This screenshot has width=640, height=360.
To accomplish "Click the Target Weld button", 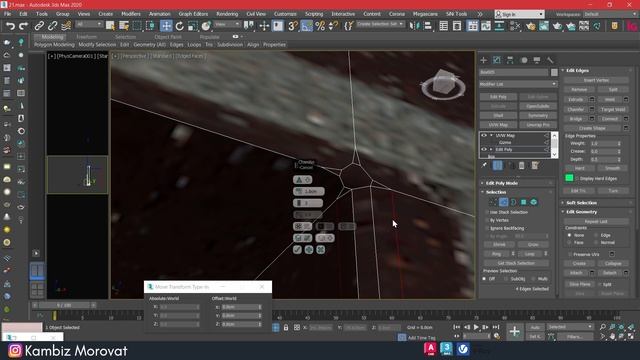I will tap(613, 109).
